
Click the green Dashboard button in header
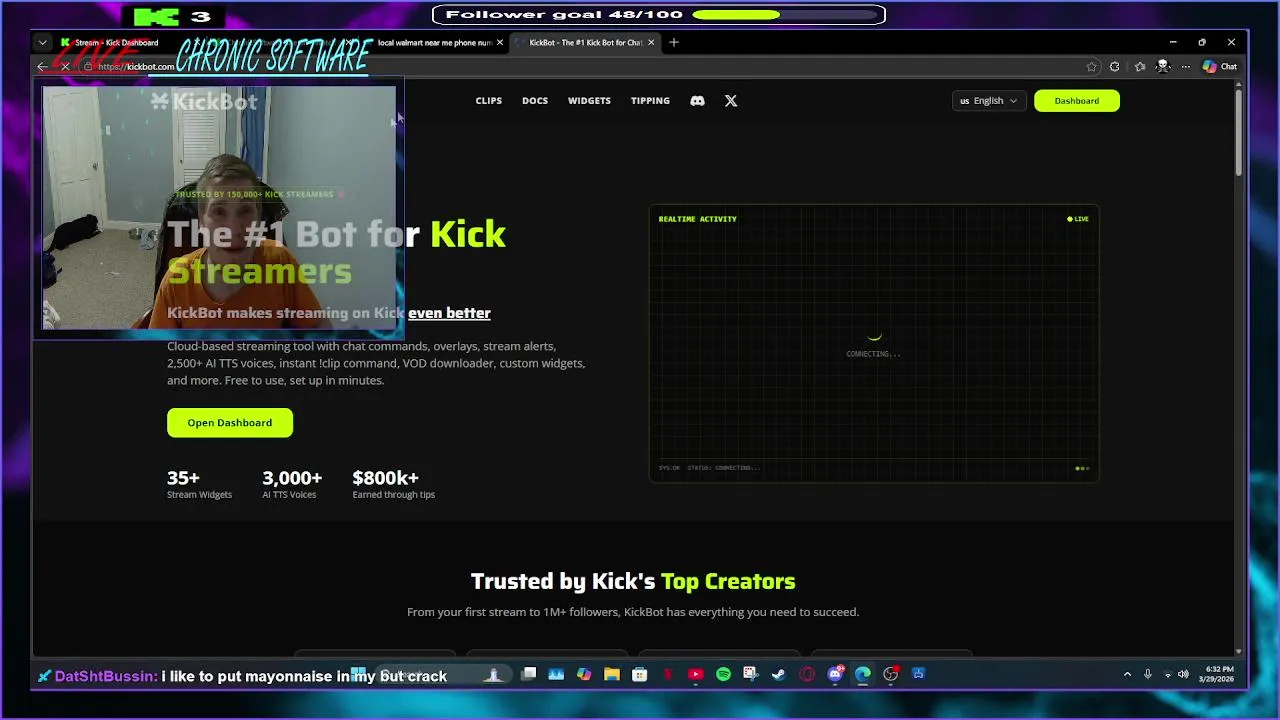point(1077,100)
